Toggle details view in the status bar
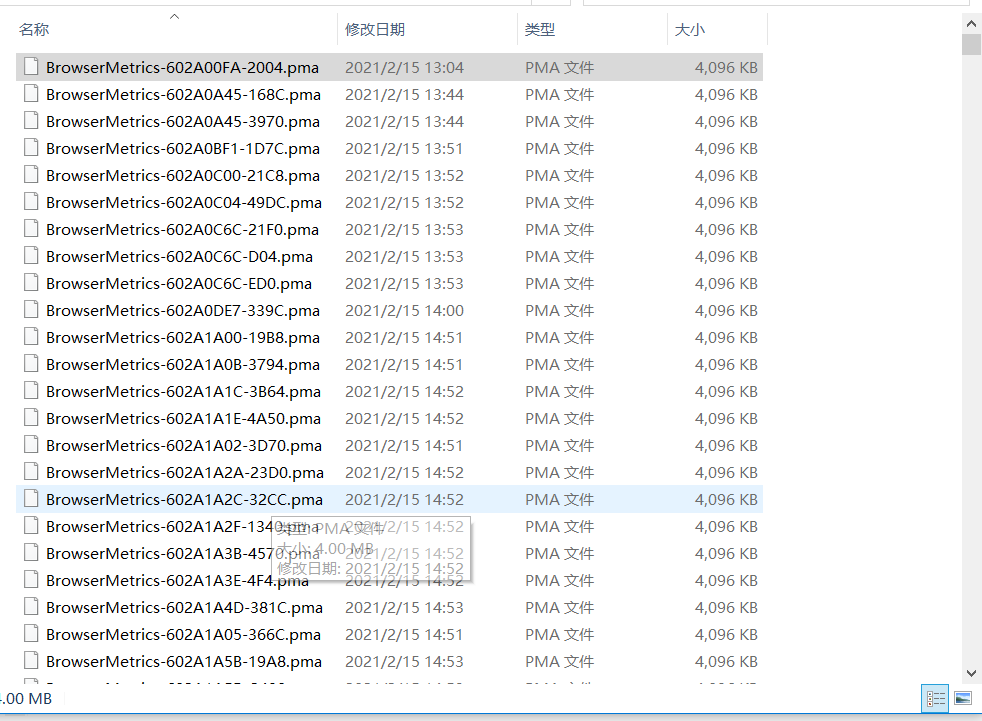982x721 pixels. (935, 698)
